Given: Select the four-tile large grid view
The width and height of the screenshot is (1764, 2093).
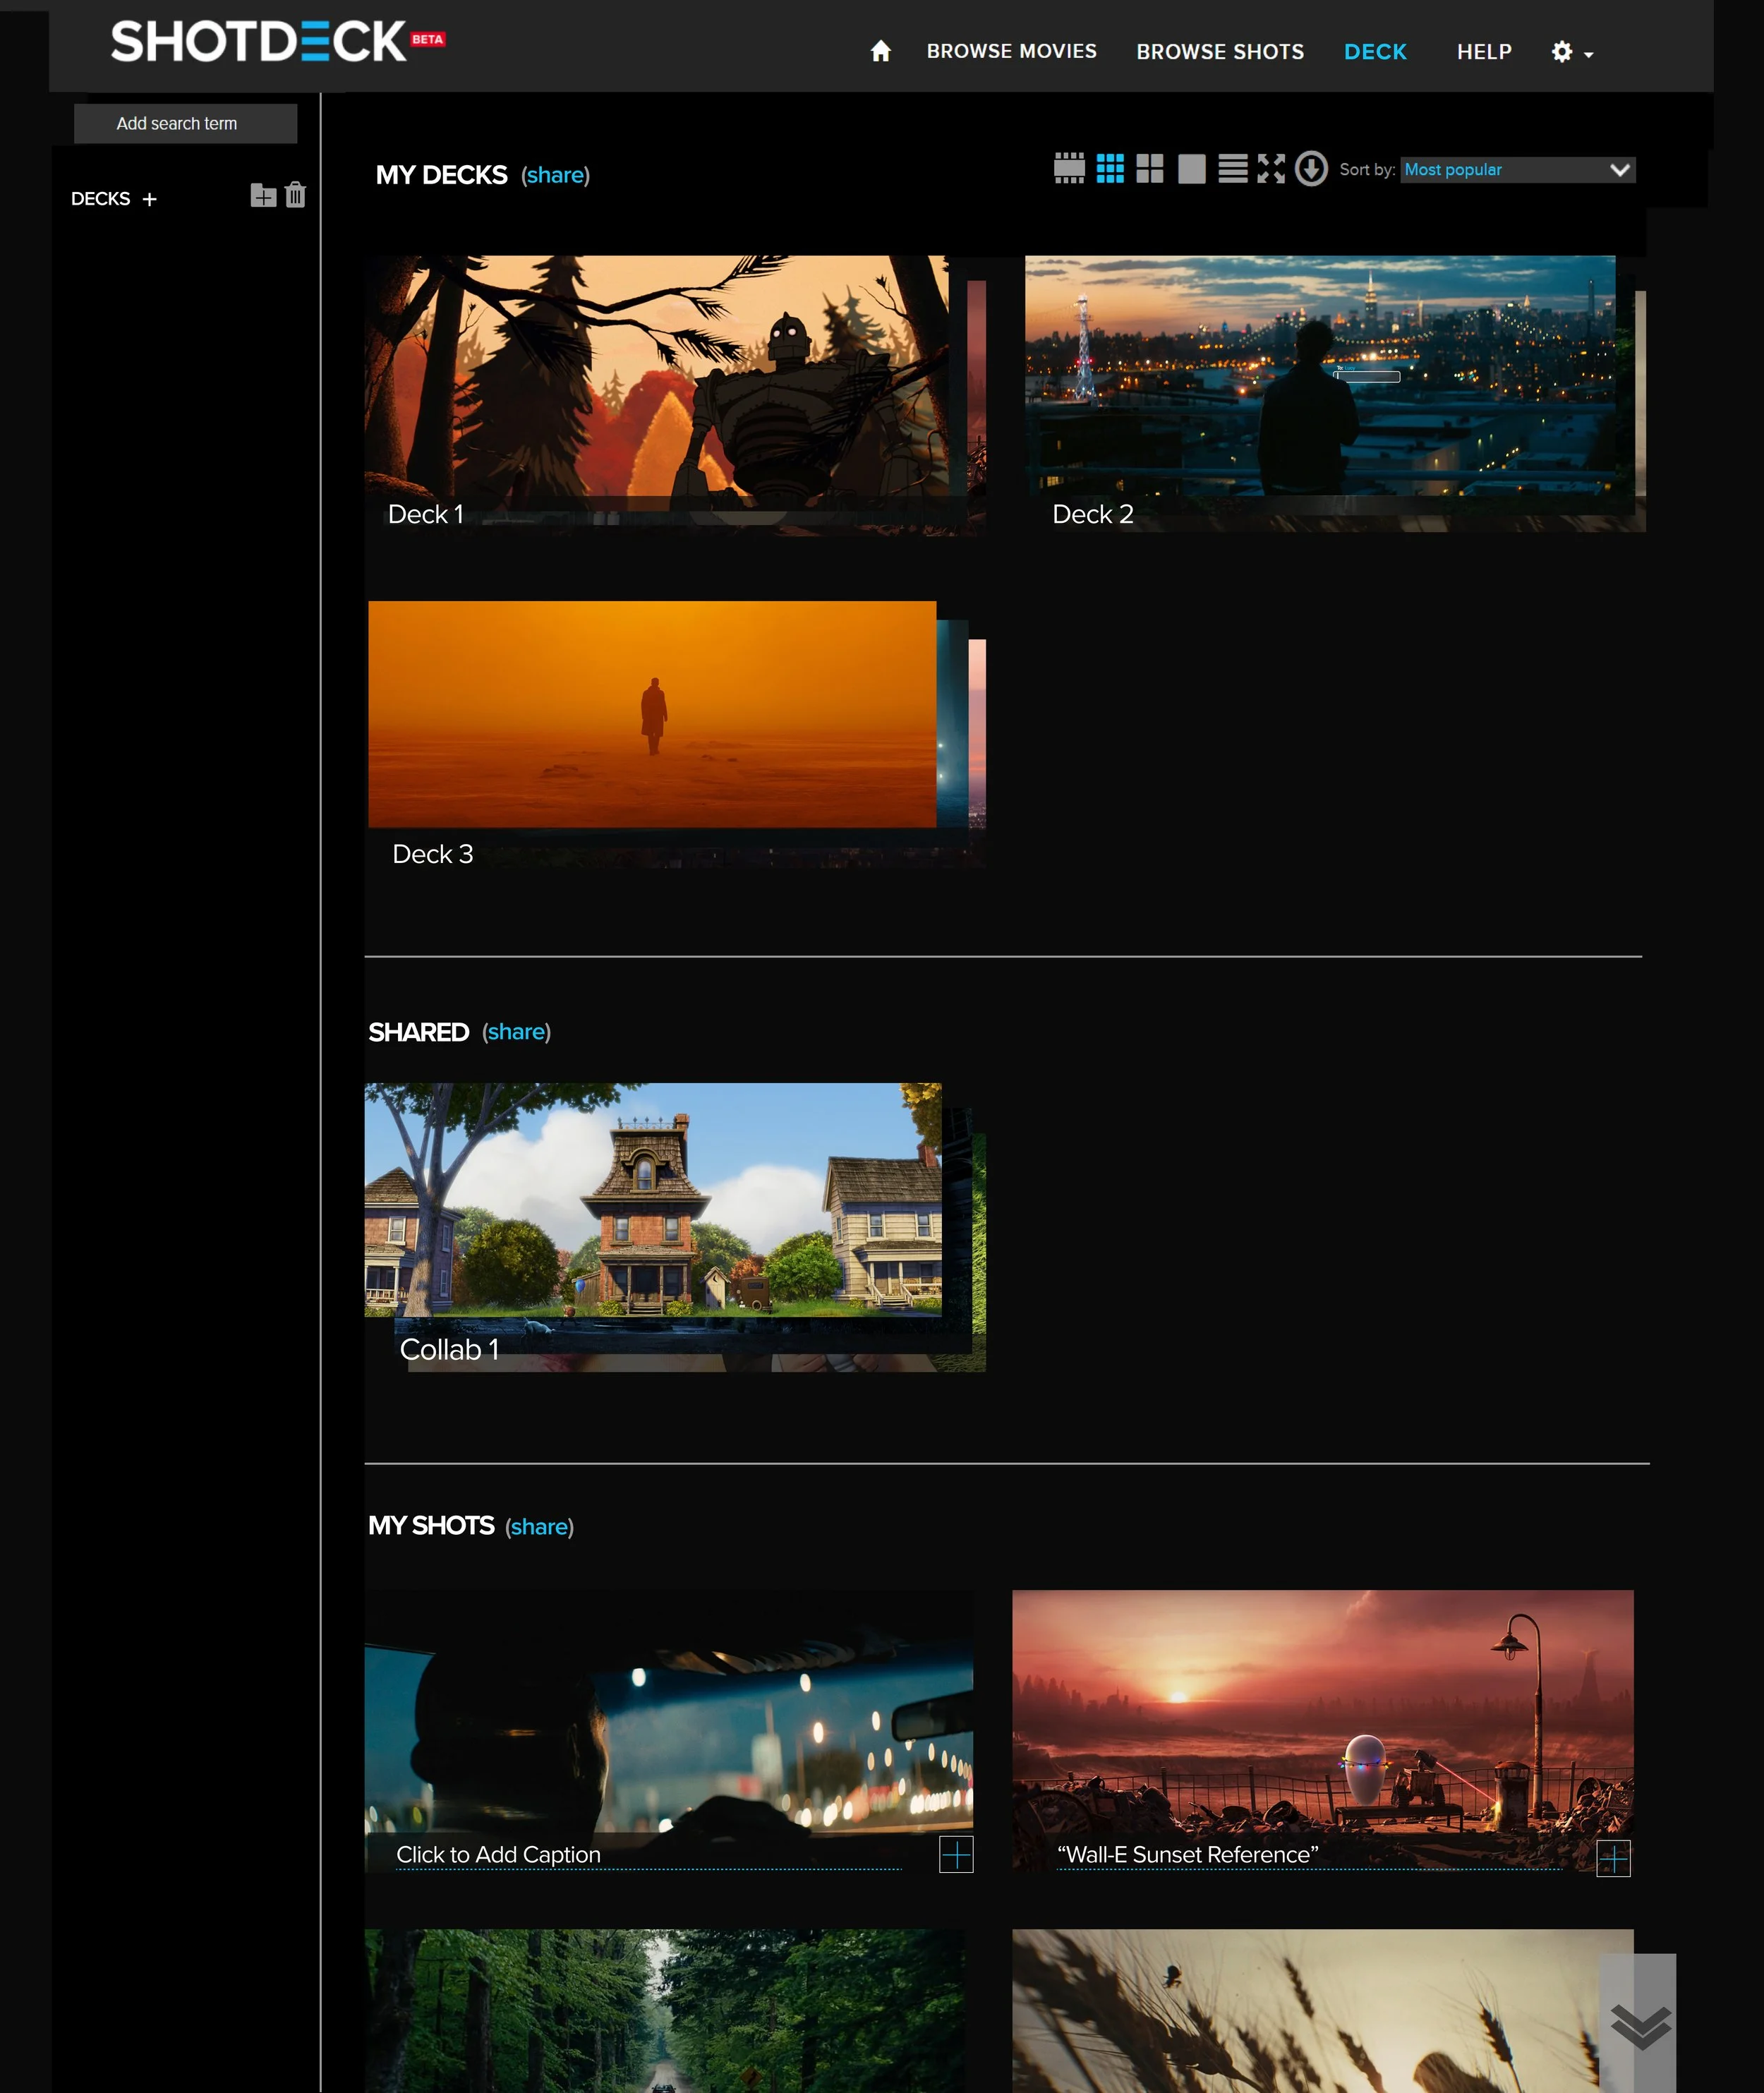Looking at the screenshot, I should [x=1150, y=168].
